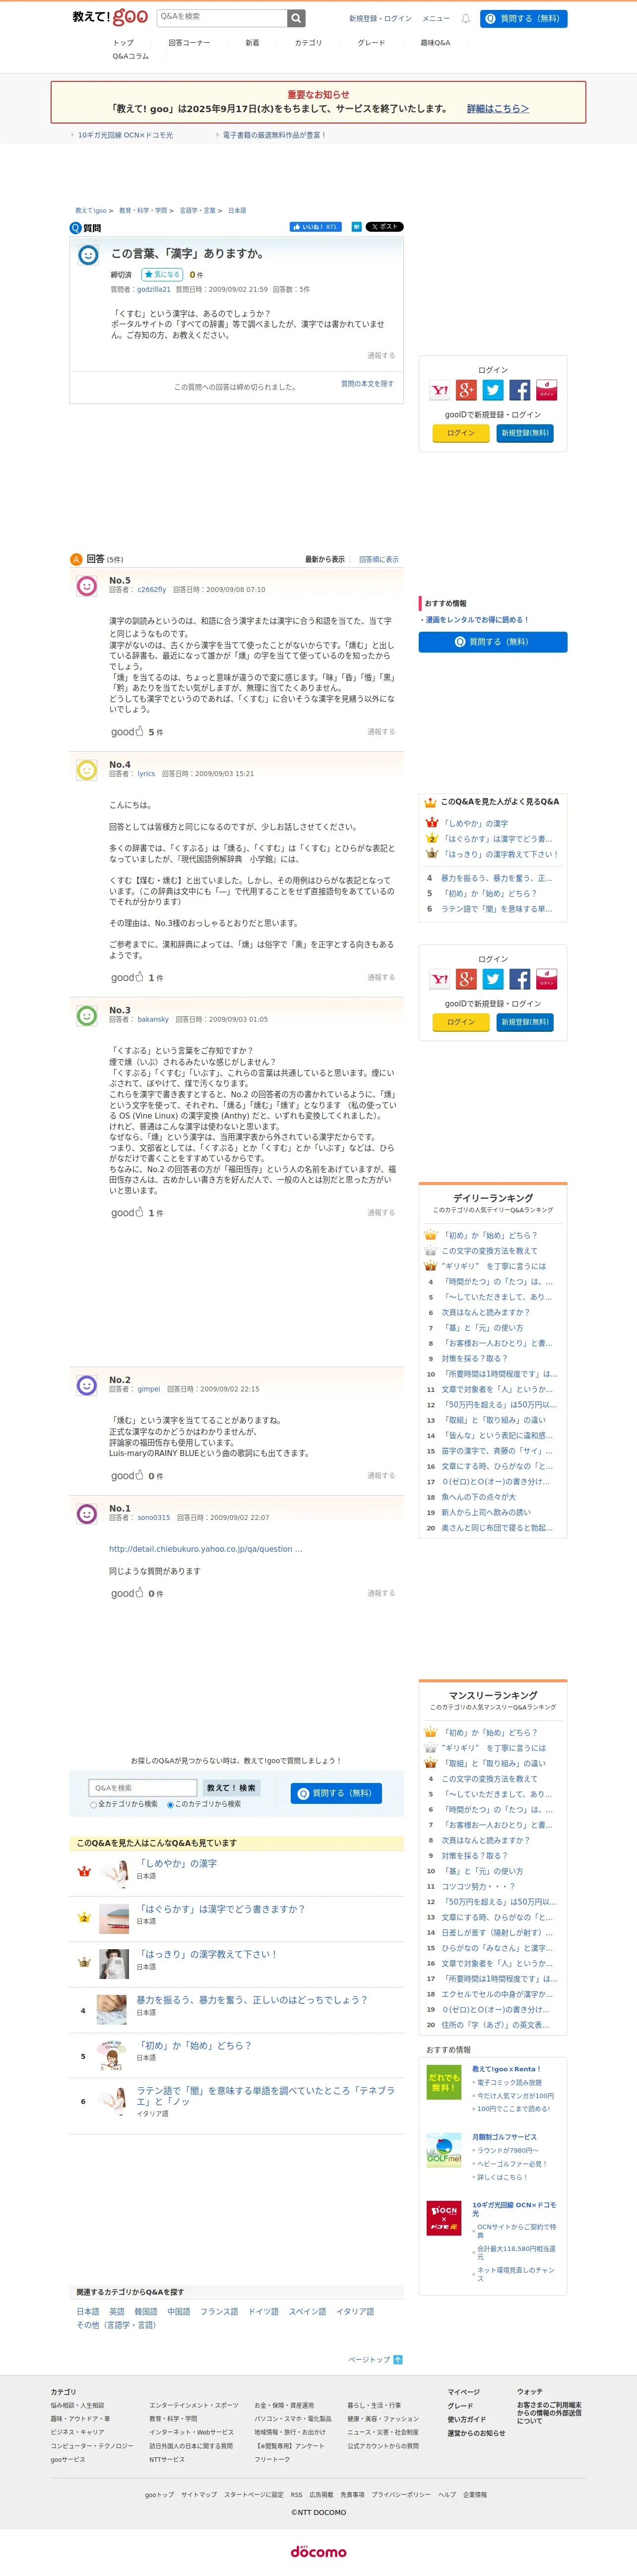Open the トップ navigation tab
The image size is (637, 2576).
click(123, 43)
